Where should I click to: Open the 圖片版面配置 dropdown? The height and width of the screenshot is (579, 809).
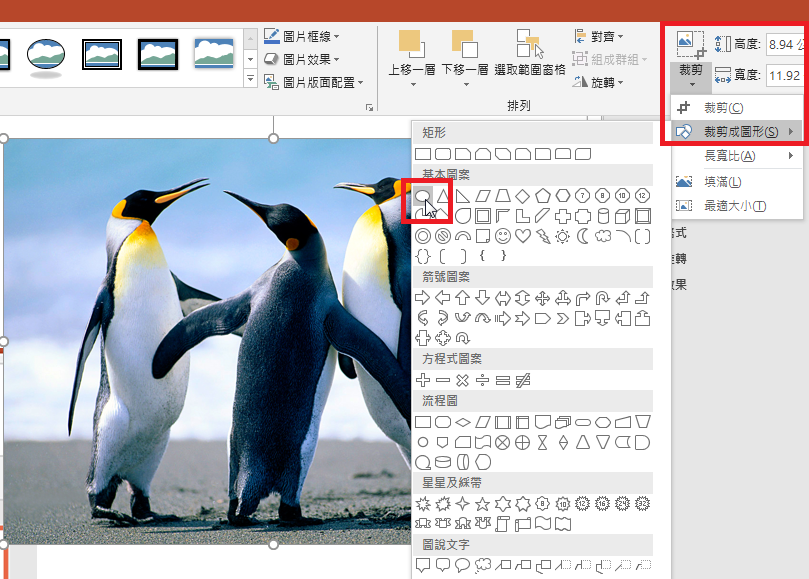coord(314,82)
